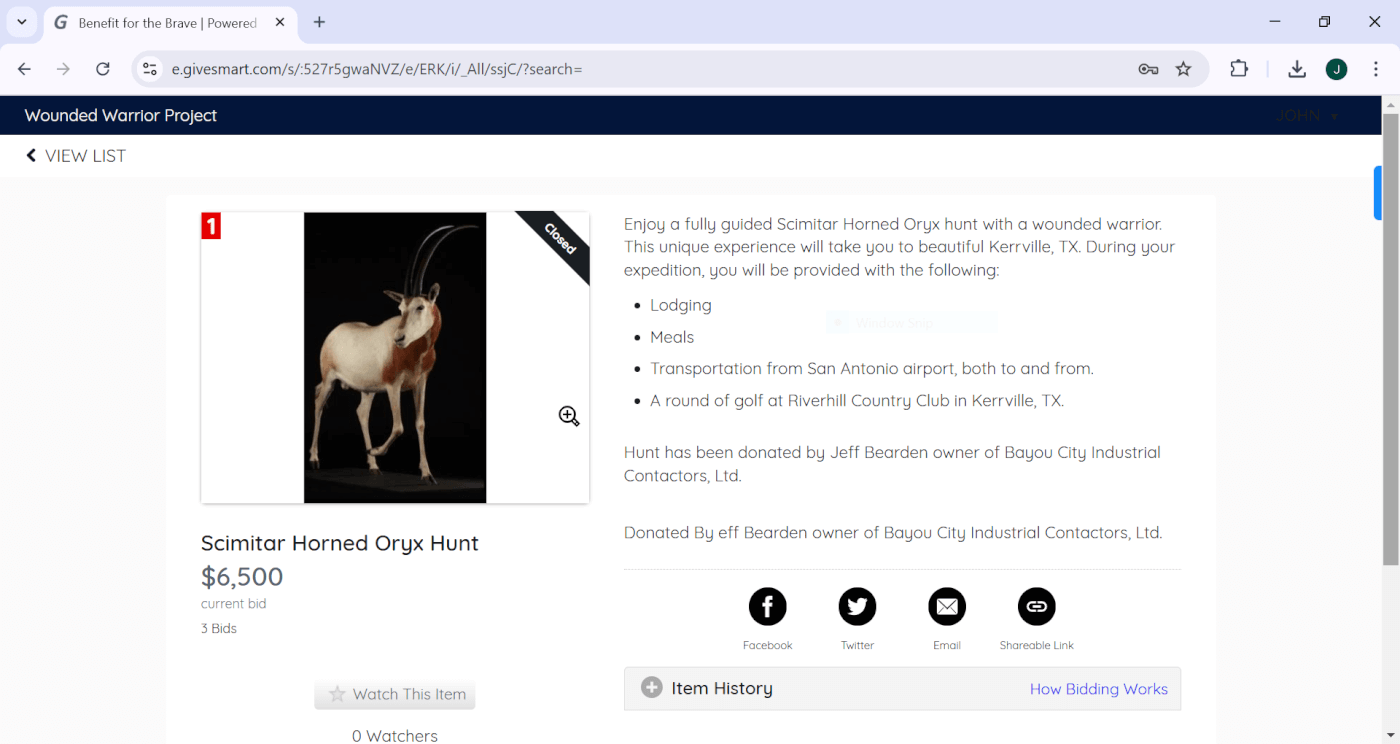
Task: Click the Scimitar Horned Oryx photo
Action: [394, 357]
